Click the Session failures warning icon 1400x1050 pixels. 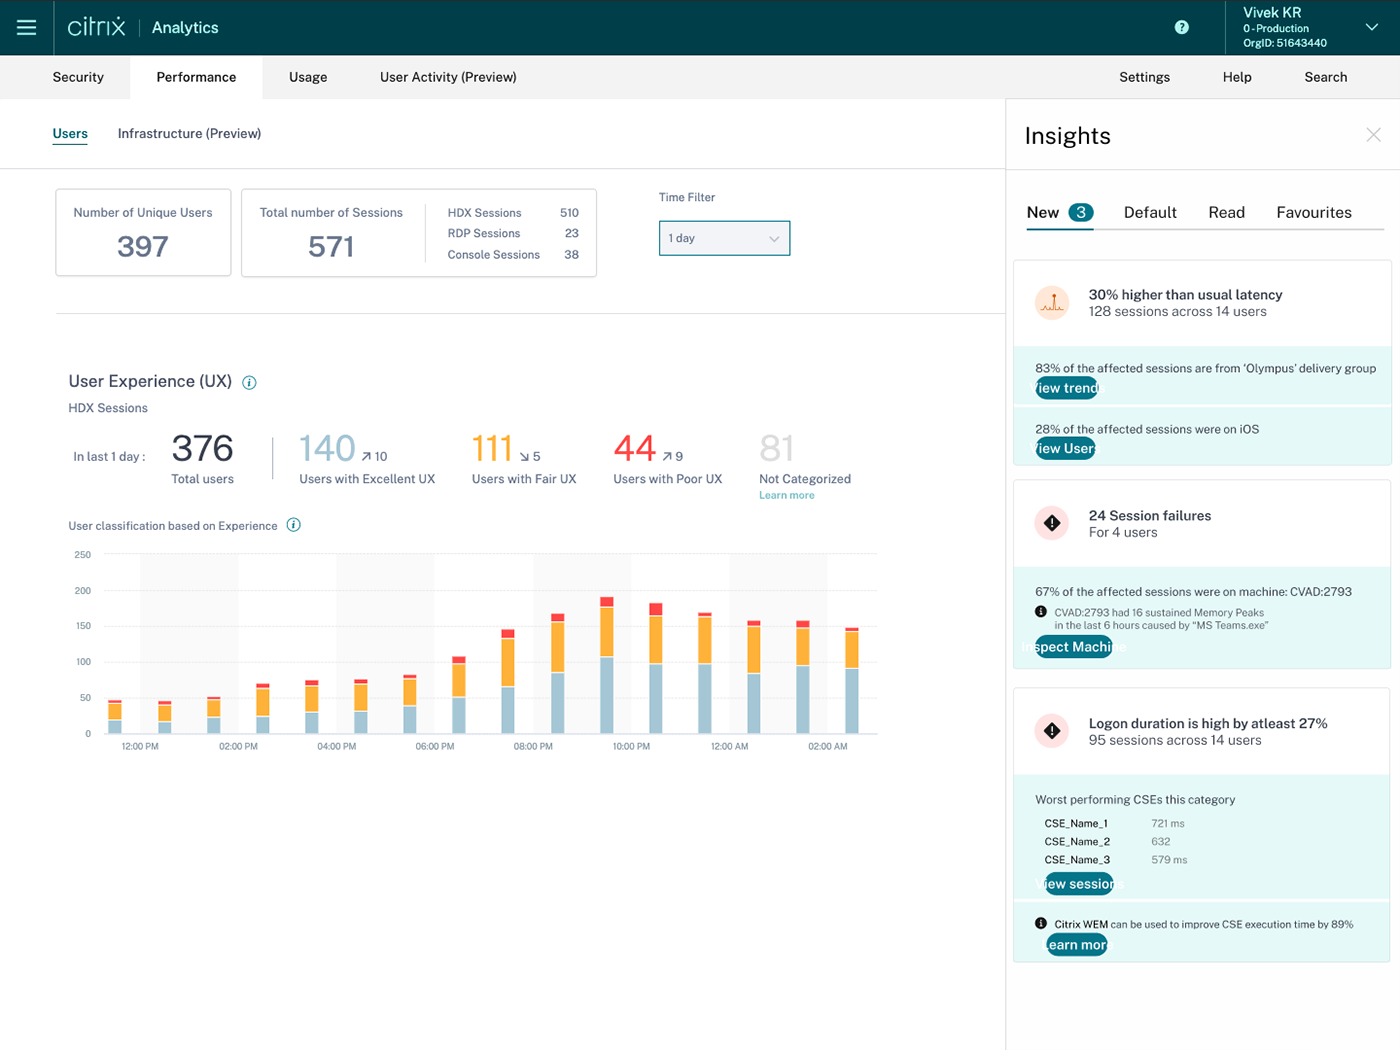click(x=1052, y=523)
